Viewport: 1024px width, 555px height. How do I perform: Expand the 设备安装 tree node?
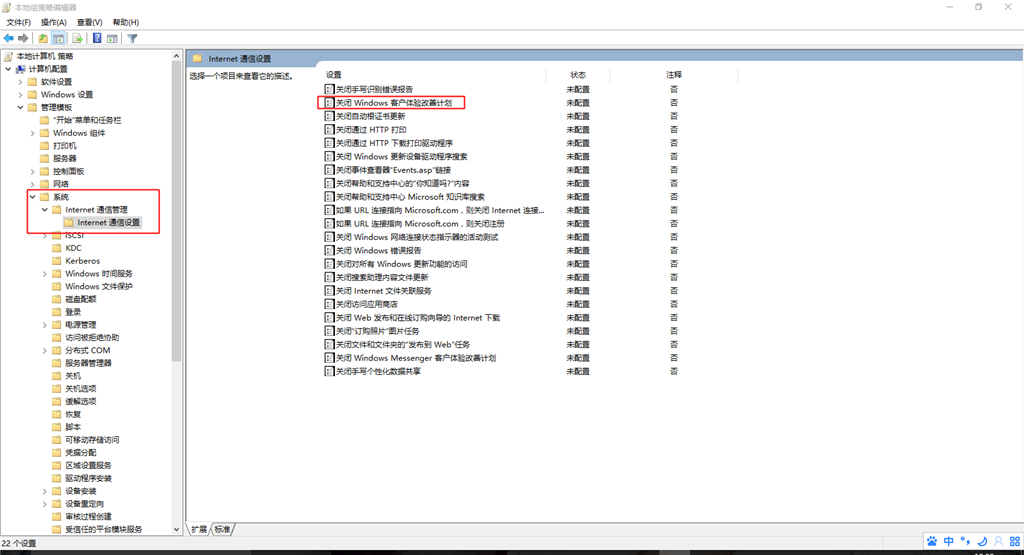44,491
